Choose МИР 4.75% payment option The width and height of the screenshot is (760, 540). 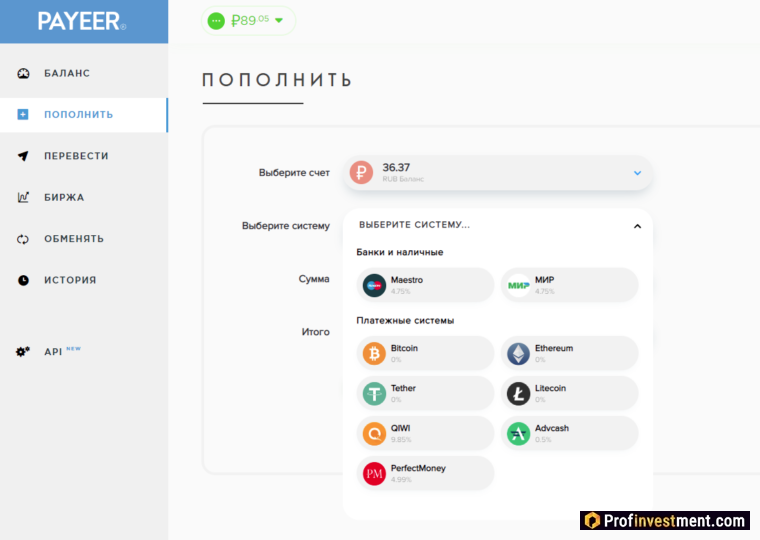tap(570, 286)
